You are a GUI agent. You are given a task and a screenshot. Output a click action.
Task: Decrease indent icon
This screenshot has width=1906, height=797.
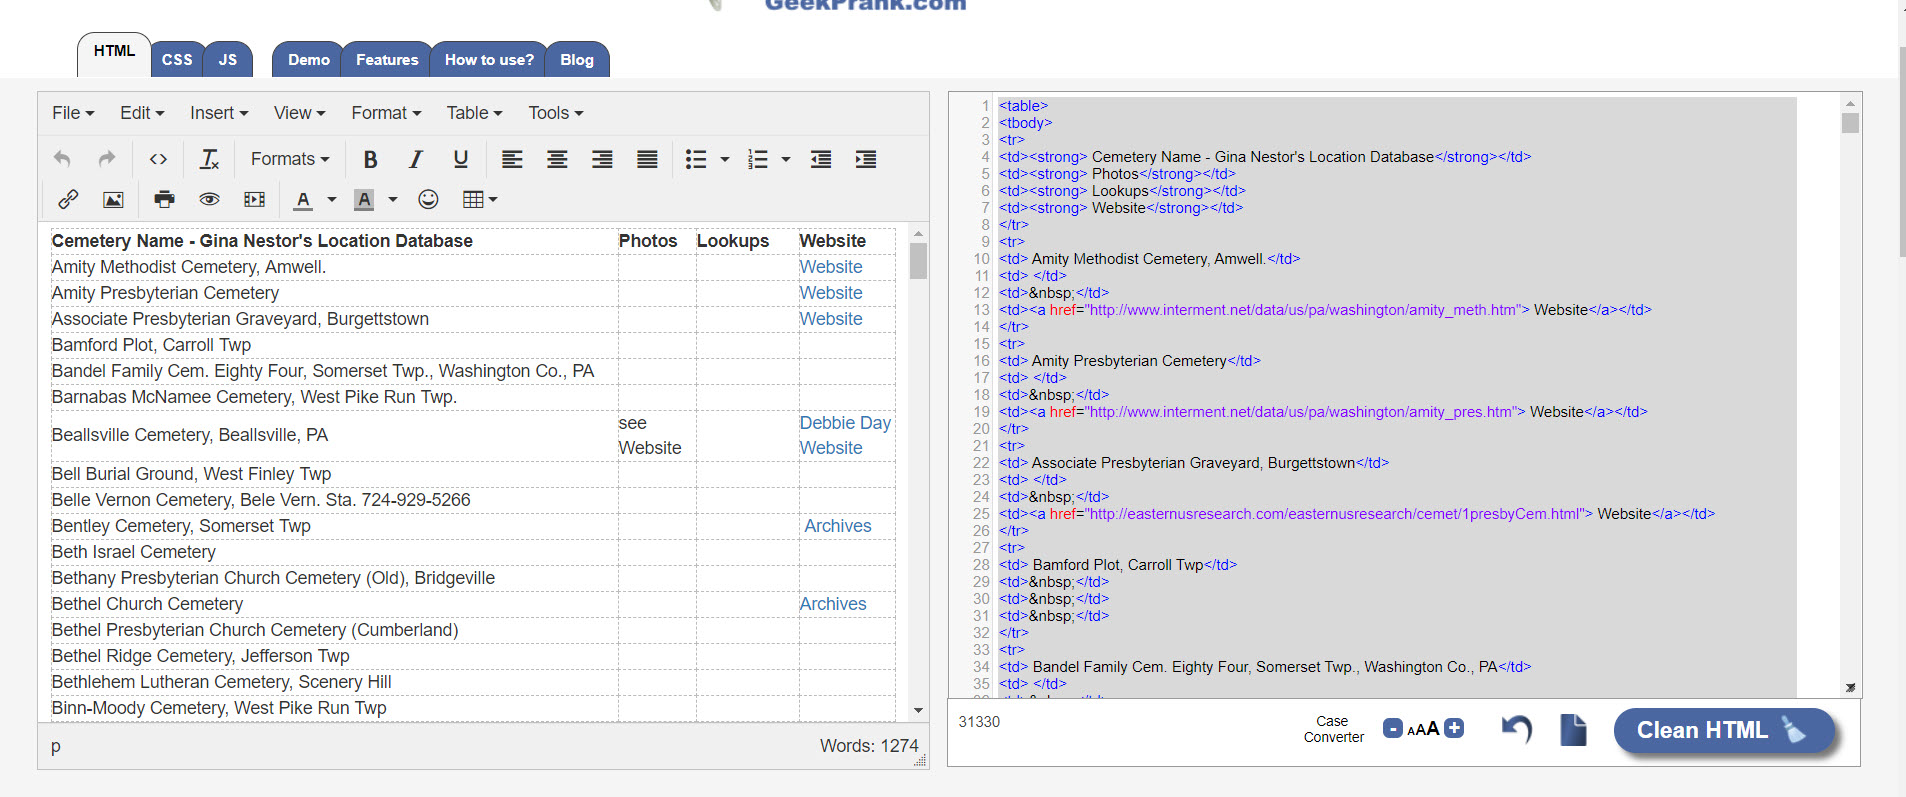[x=821, y=159]
